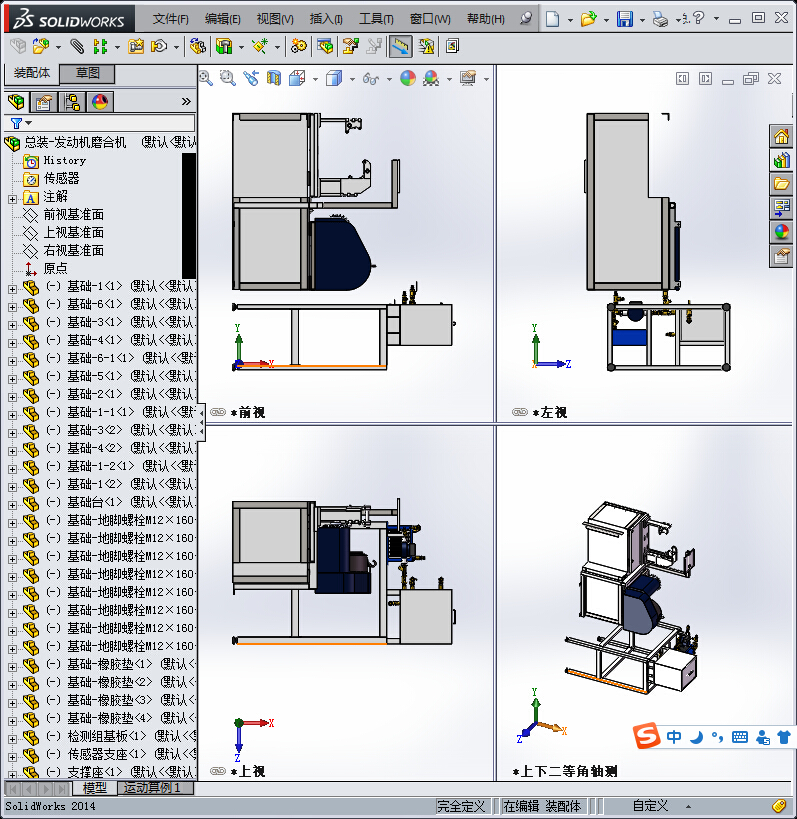Expand the 基础-1<1> component node

pos(12,289)
